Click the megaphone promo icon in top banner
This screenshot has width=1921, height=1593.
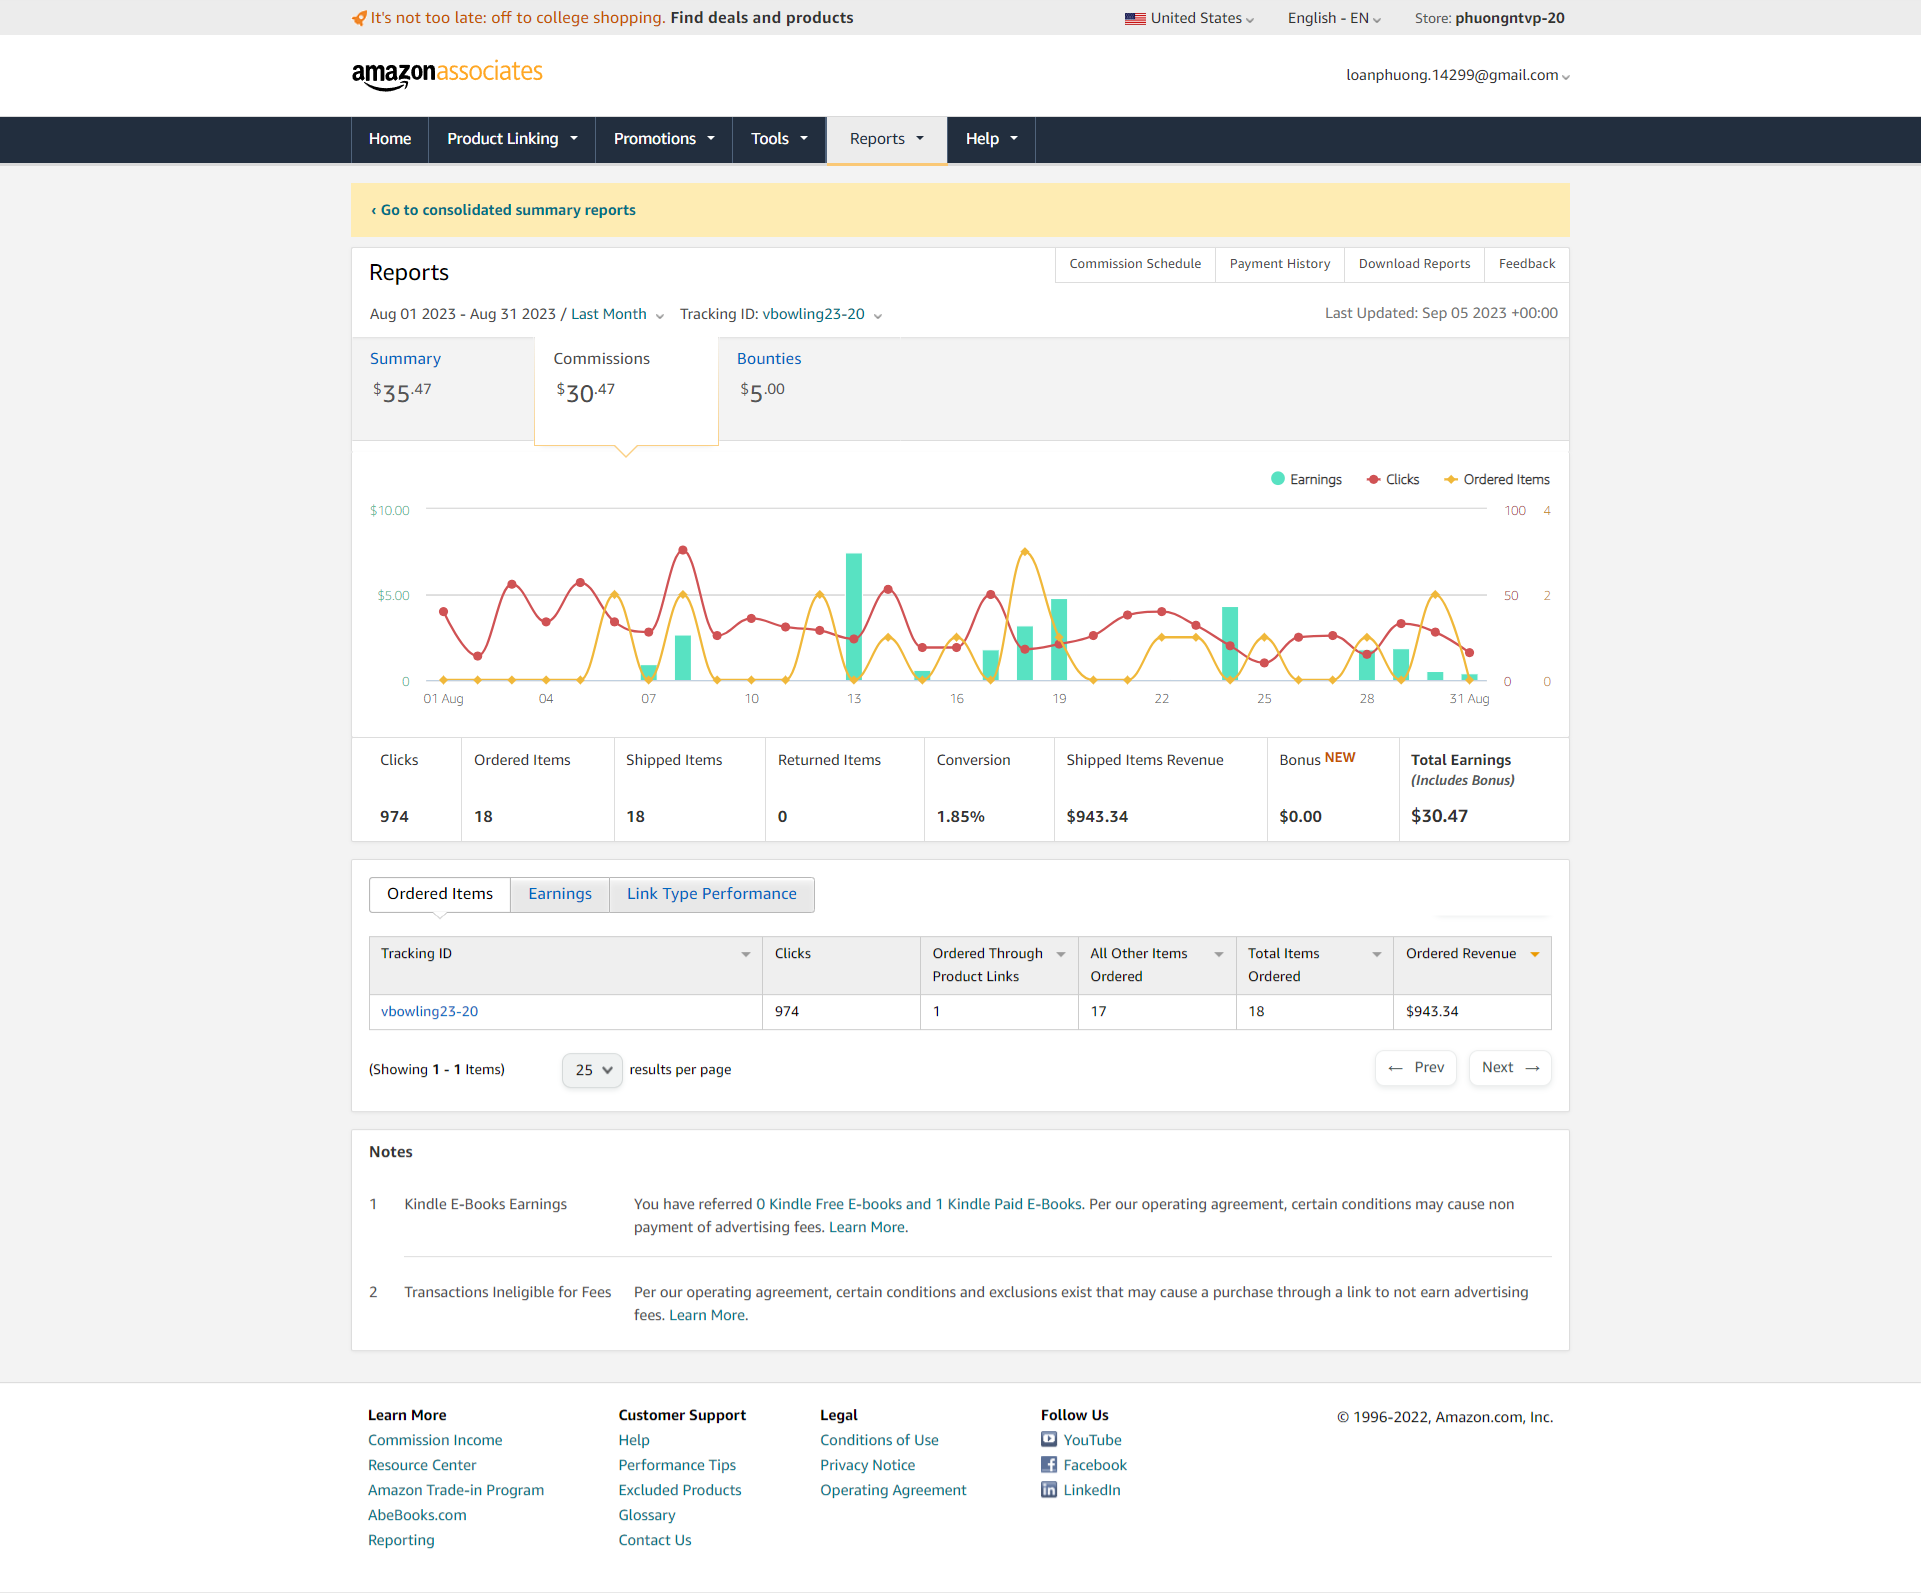(x=359, y=18)
